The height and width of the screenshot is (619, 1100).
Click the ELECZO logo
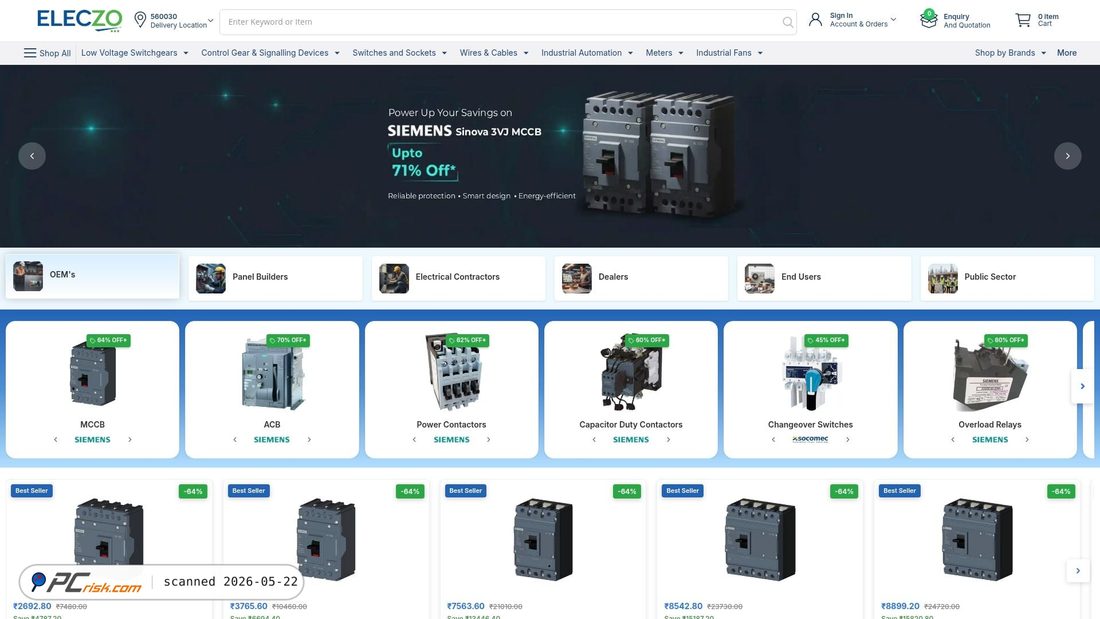[x=79, y=20]
